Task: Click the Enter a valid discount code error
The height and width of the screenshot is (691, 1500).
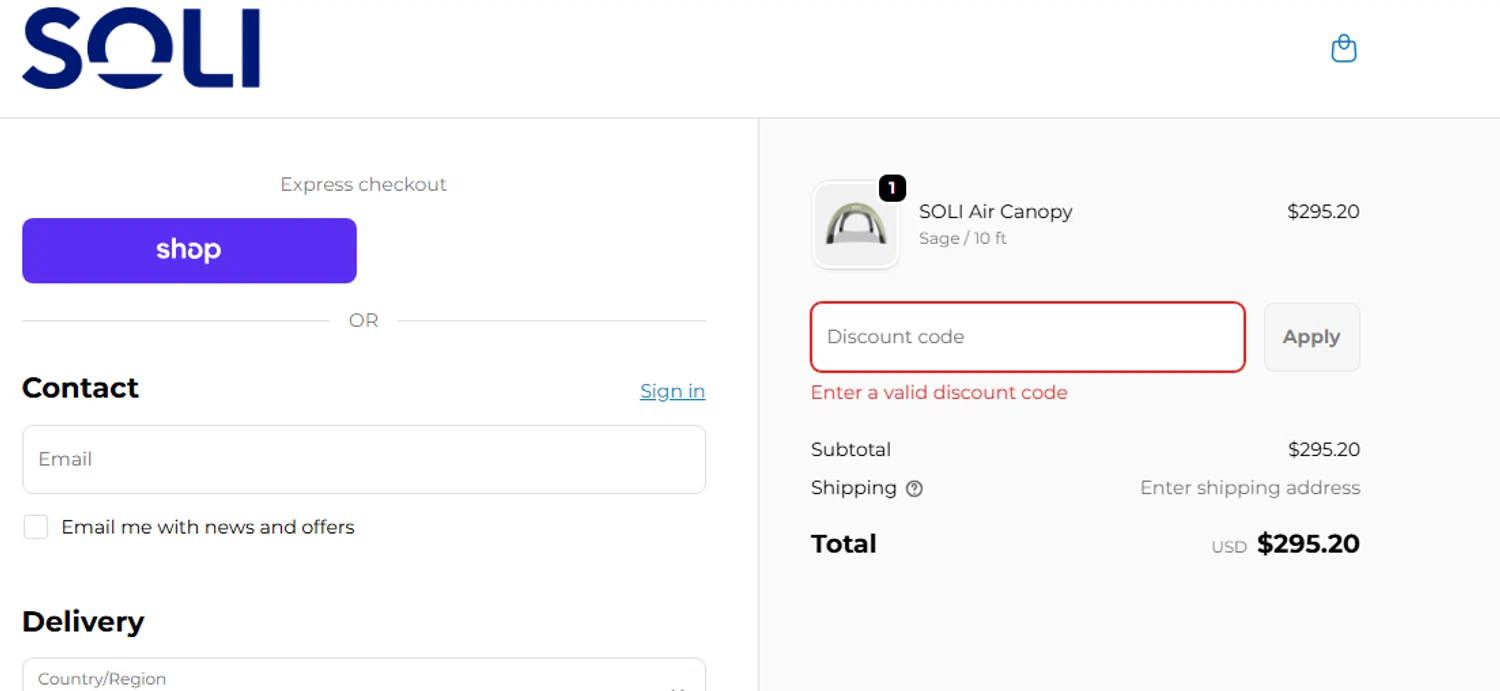Action: point(939,393)
